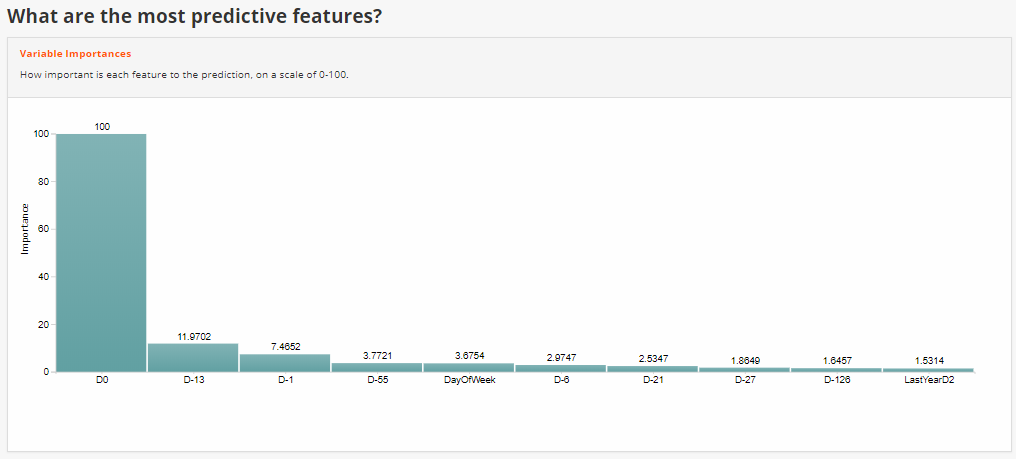The image size is (1016, 459).
Task: Select the D-1 bar in chart
Action: click(285, 362)
